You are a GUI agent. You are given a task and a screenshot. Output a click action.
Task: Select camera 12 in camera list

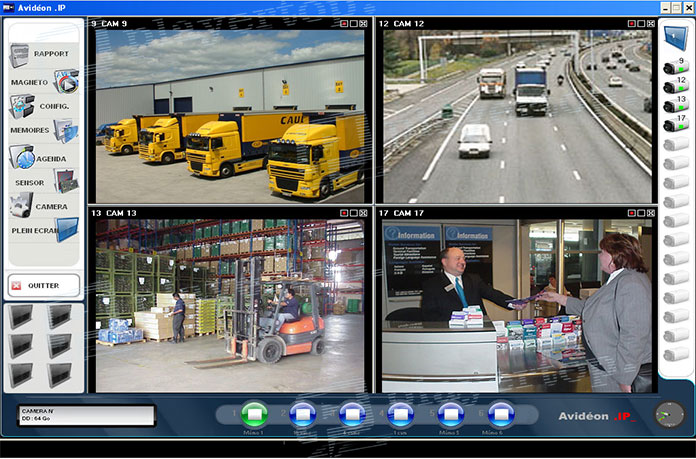[674, 86]
